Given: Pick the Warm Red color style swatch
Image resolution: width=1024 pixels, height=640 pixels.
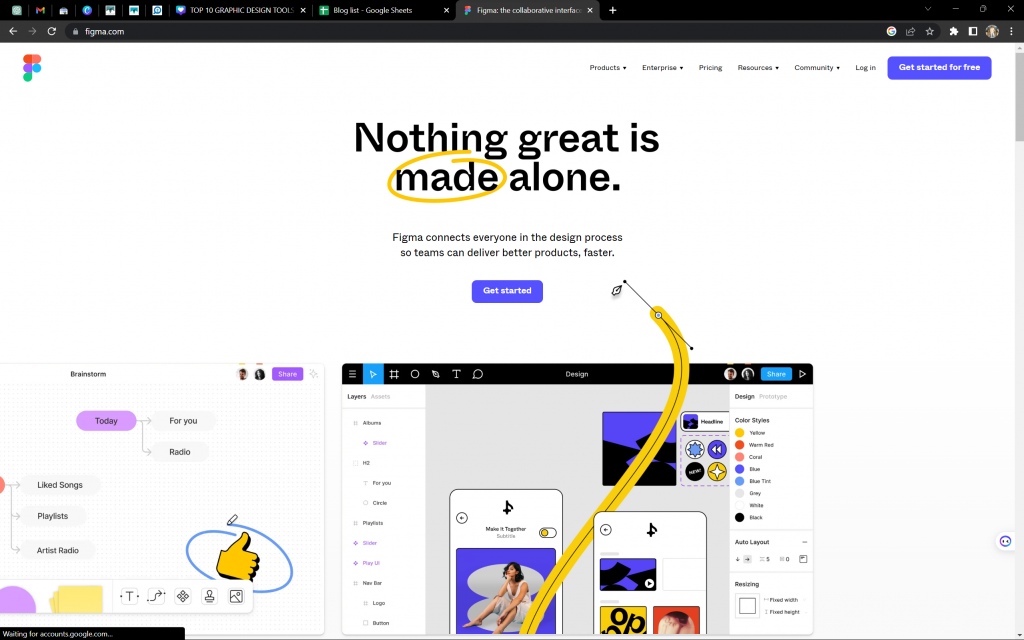Looking at the screenshot, I should point(739,445).
